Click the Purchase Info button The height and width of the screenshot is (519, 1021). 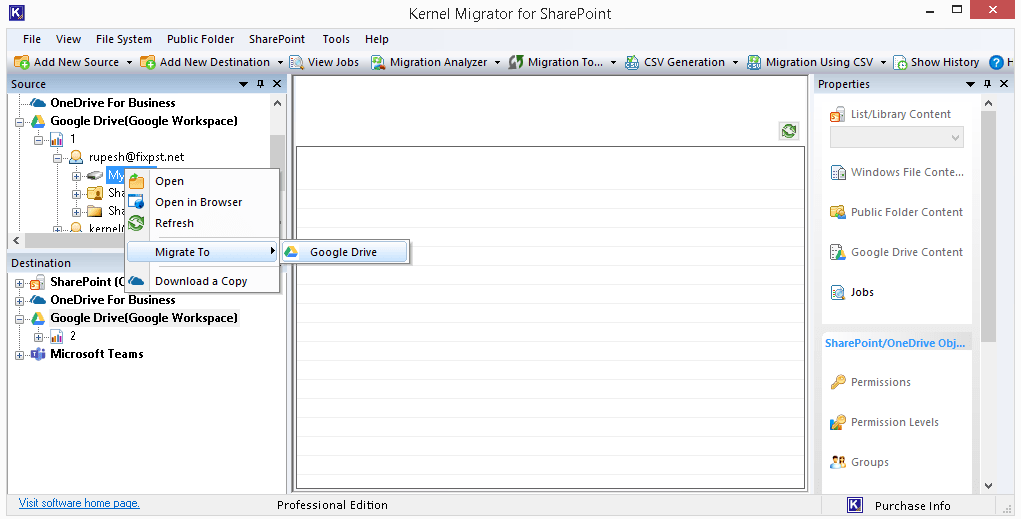click(x=911, y=505)
